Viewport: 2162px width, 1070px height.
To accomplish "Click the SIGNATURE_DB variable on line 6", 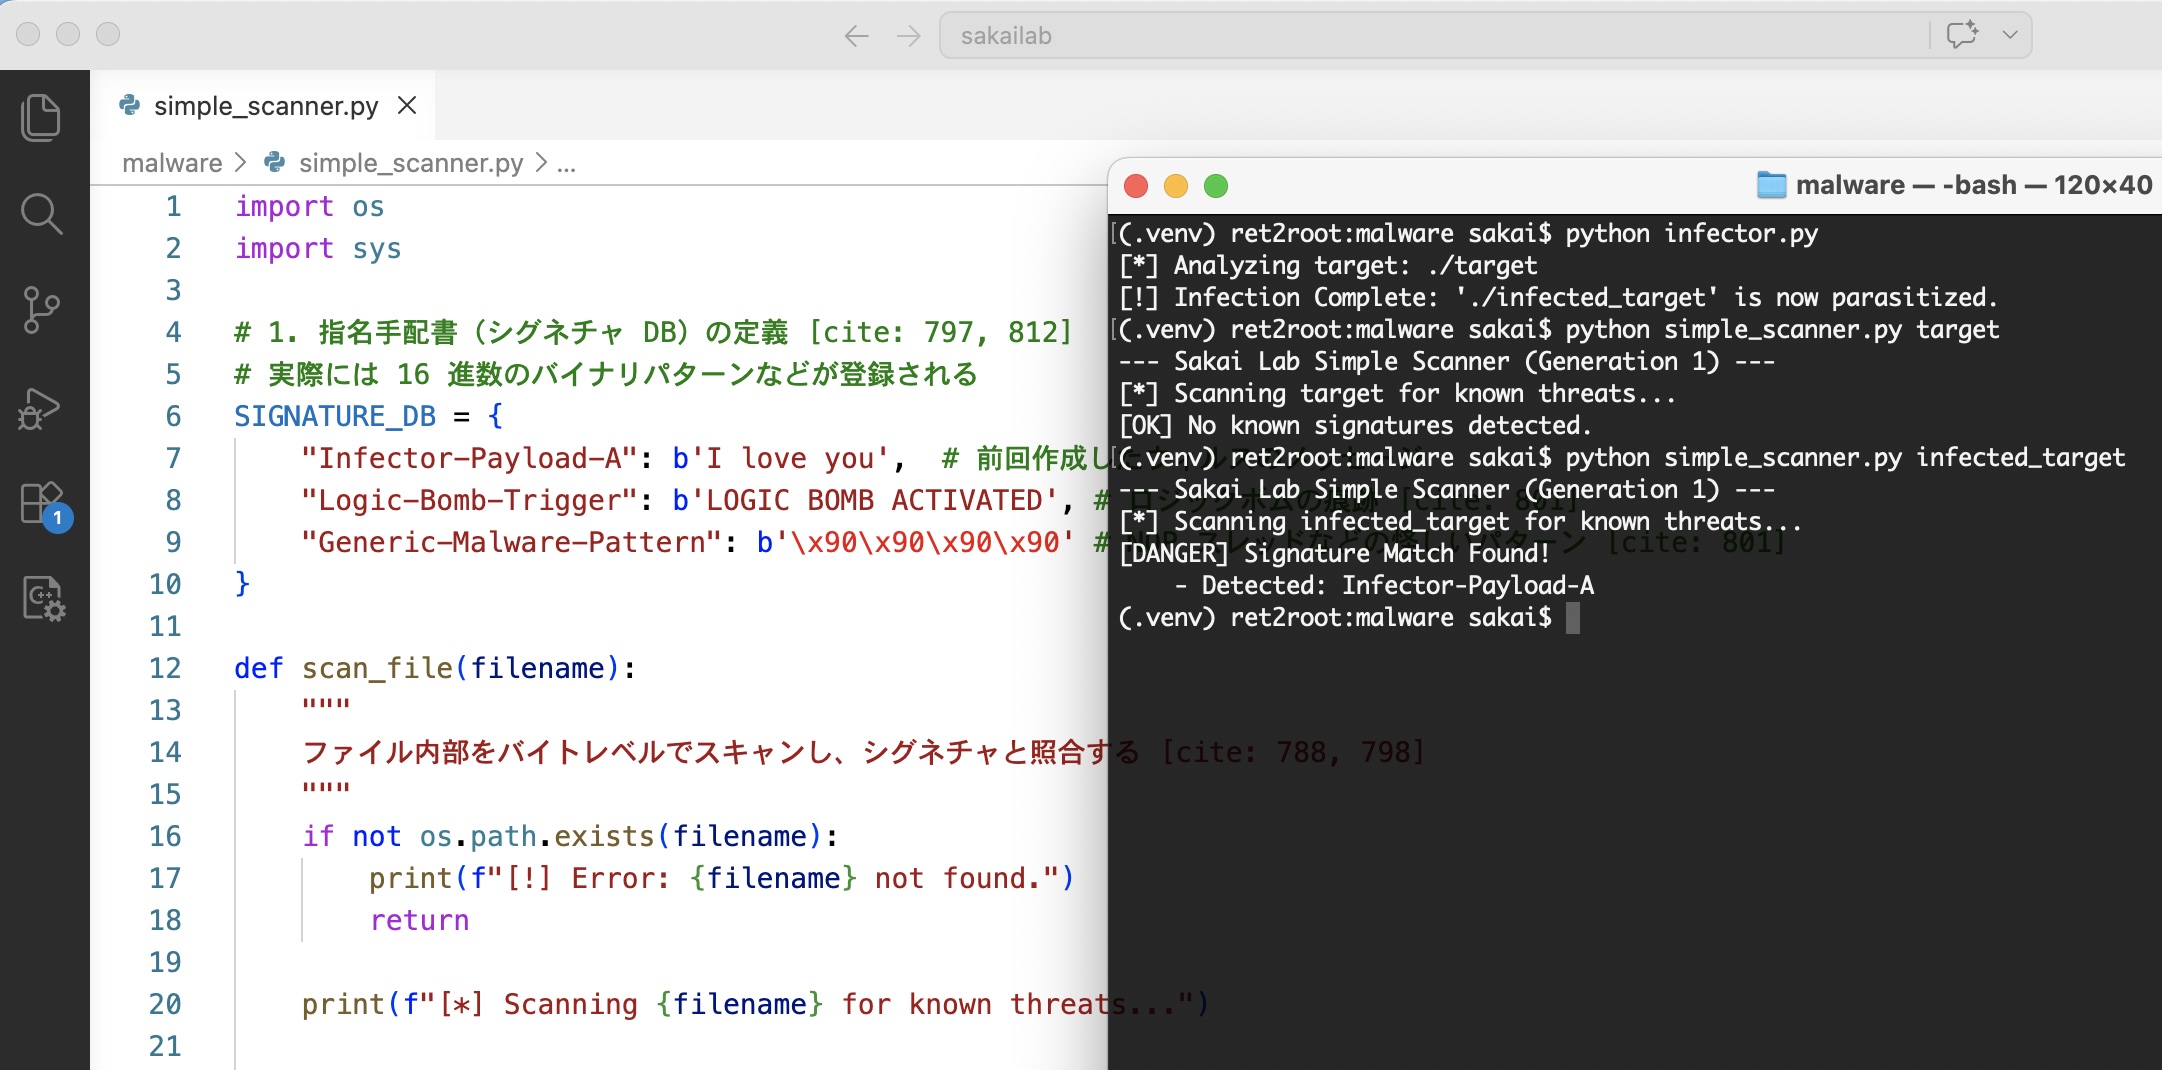I will 335,416.
